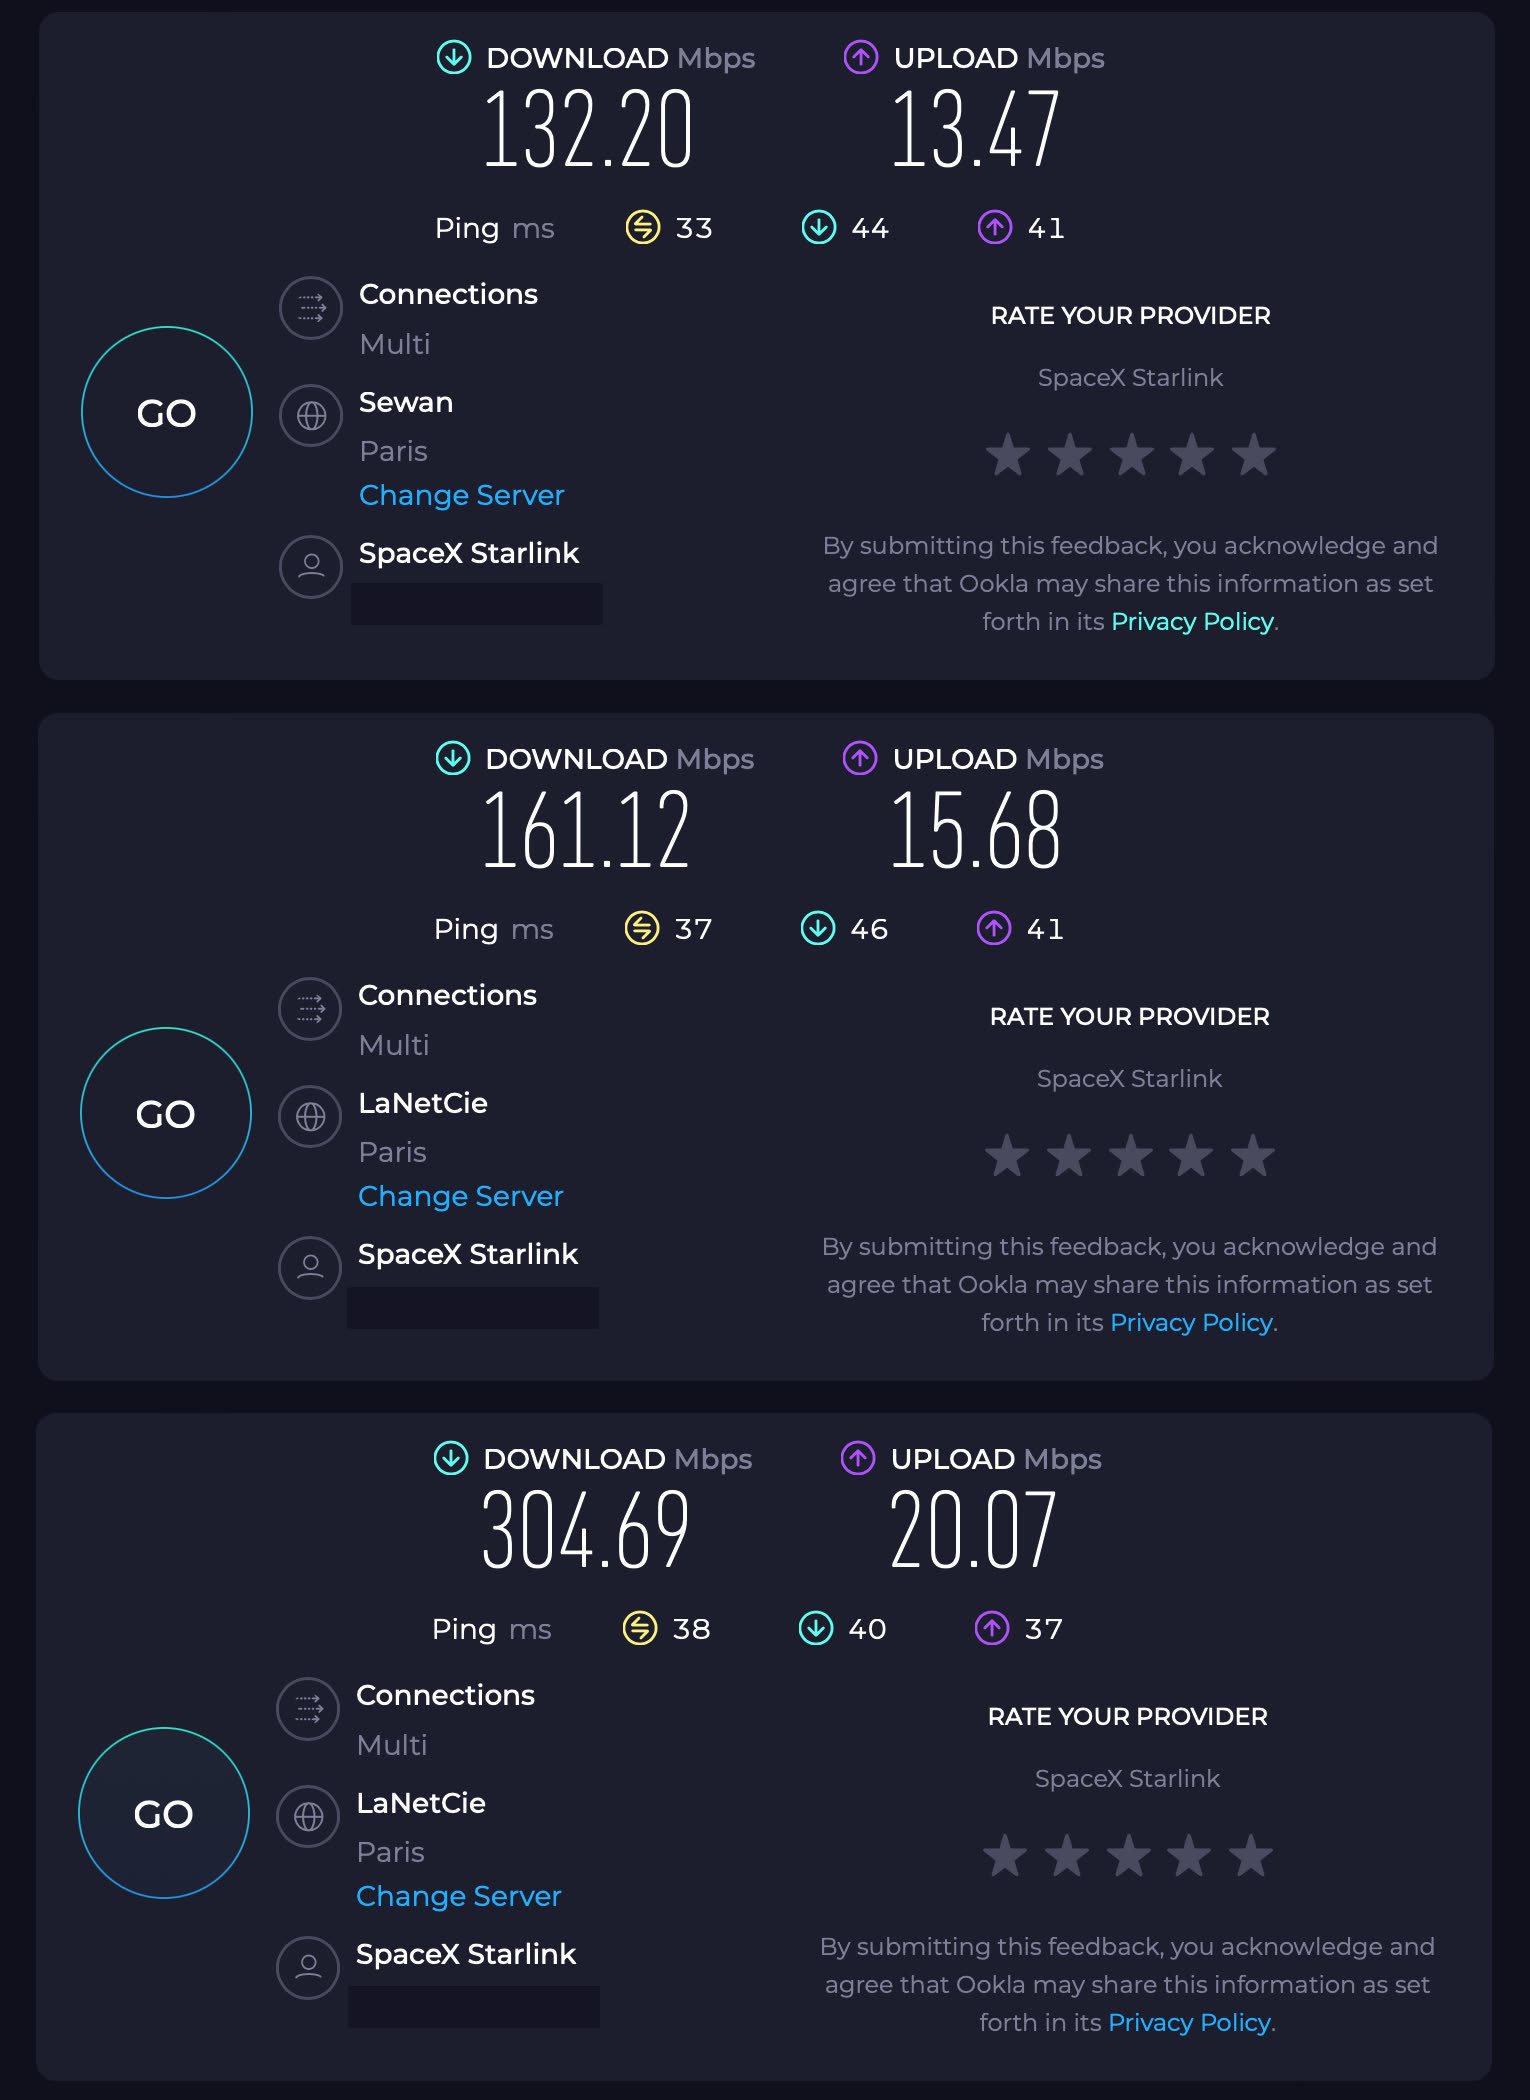This screenshot has width=1530, height=2100.
Task: Select the third star in the middle panel rating
Action: pyautogui.click(x=1130, y=1156)
